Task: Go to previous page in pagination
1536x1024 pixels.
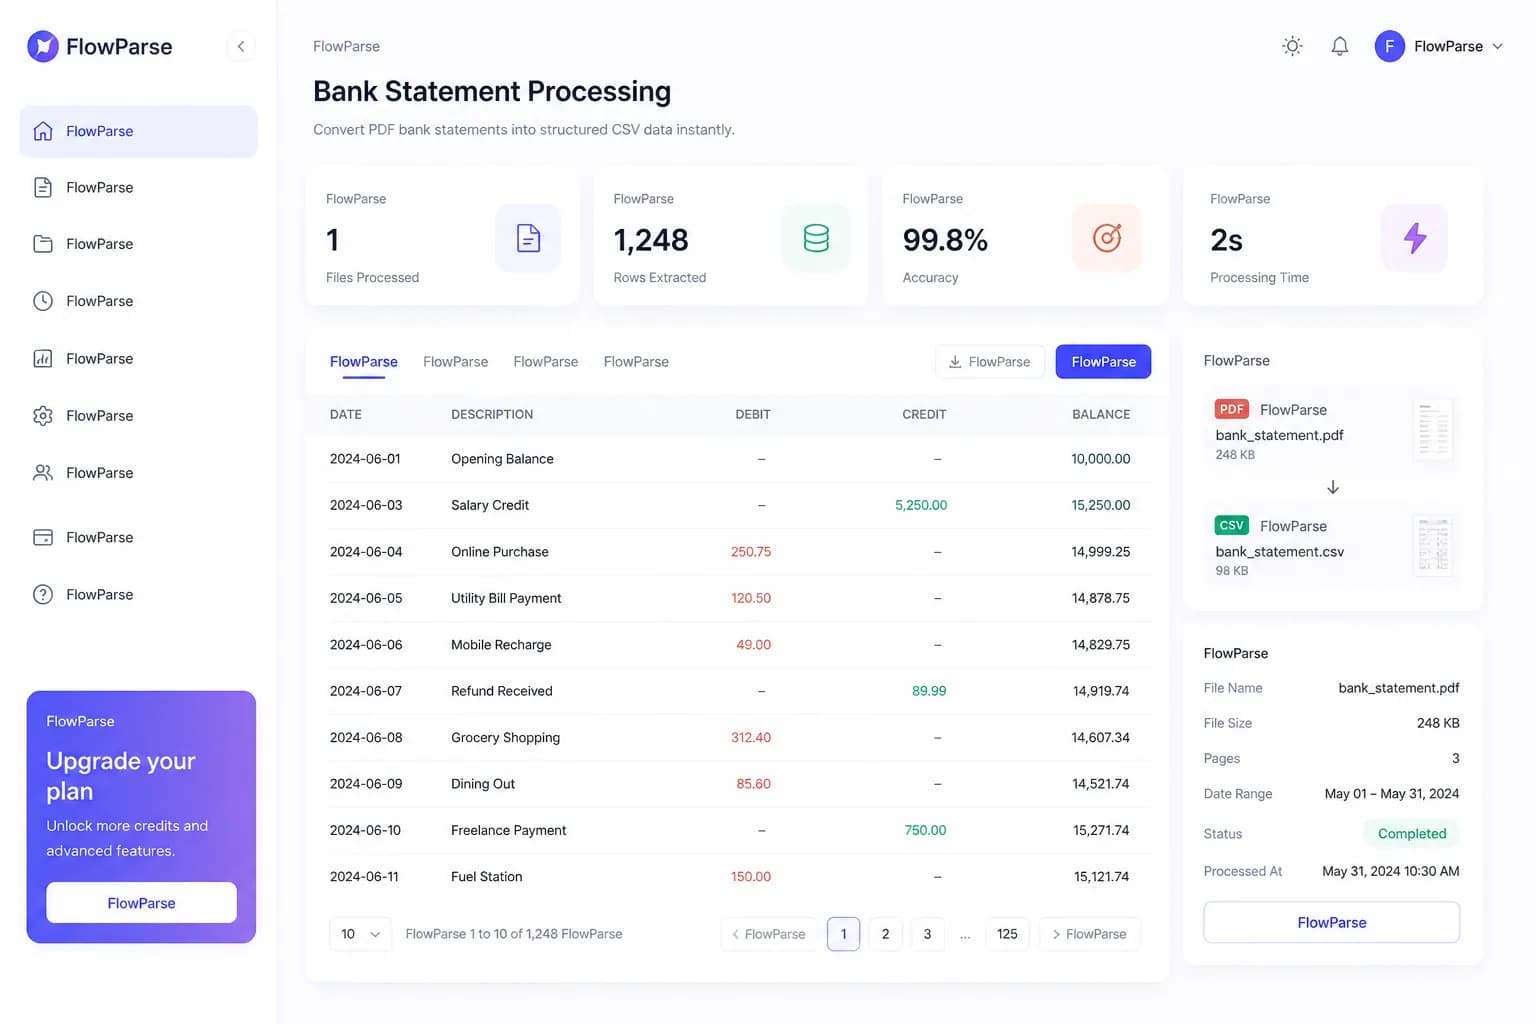Action: click(768, 934)
